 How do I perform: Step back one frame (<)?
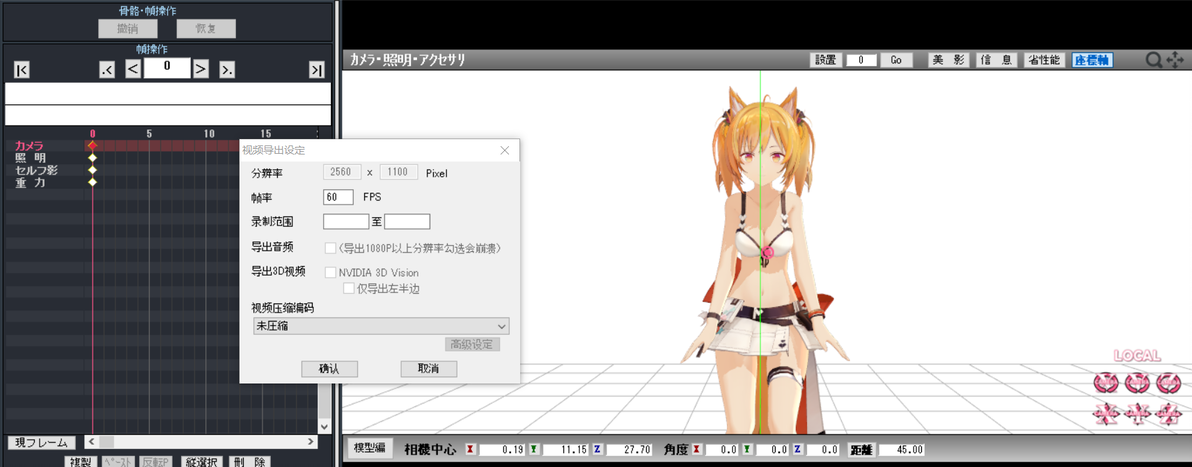coord(132,69)
